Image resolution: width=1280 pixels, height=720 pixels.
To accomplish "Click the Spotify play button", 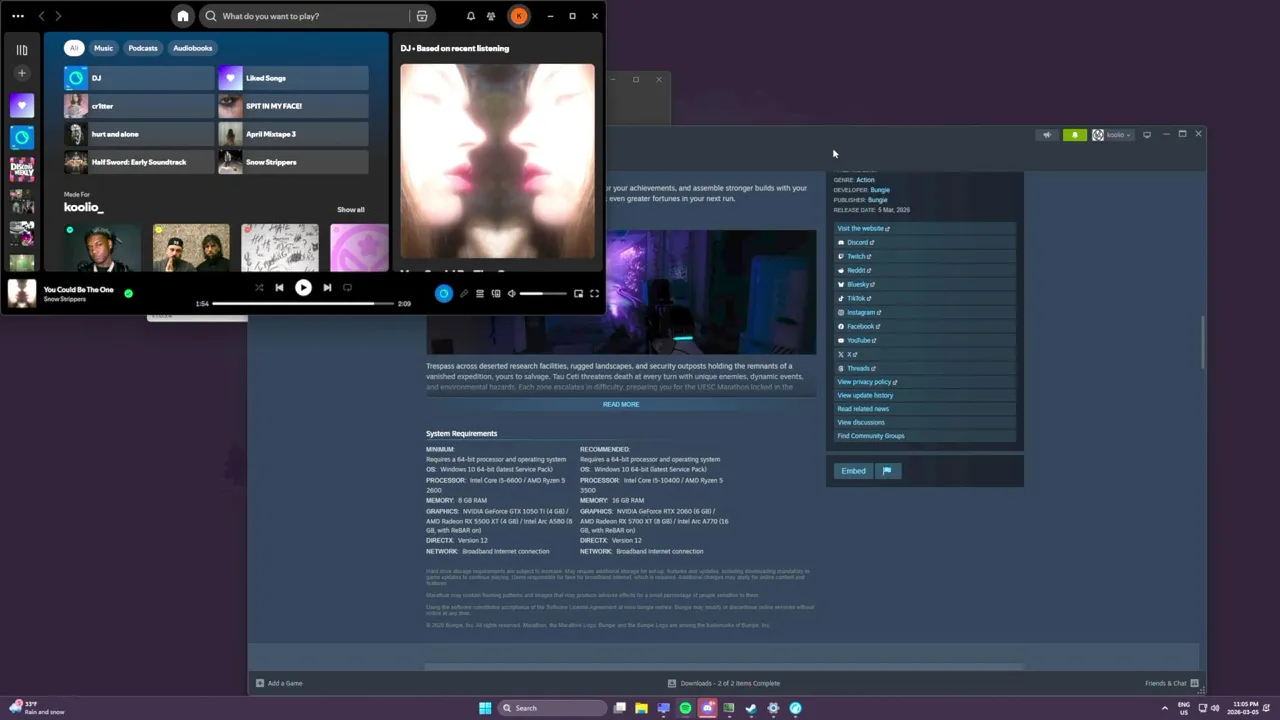I will point(303,288).
